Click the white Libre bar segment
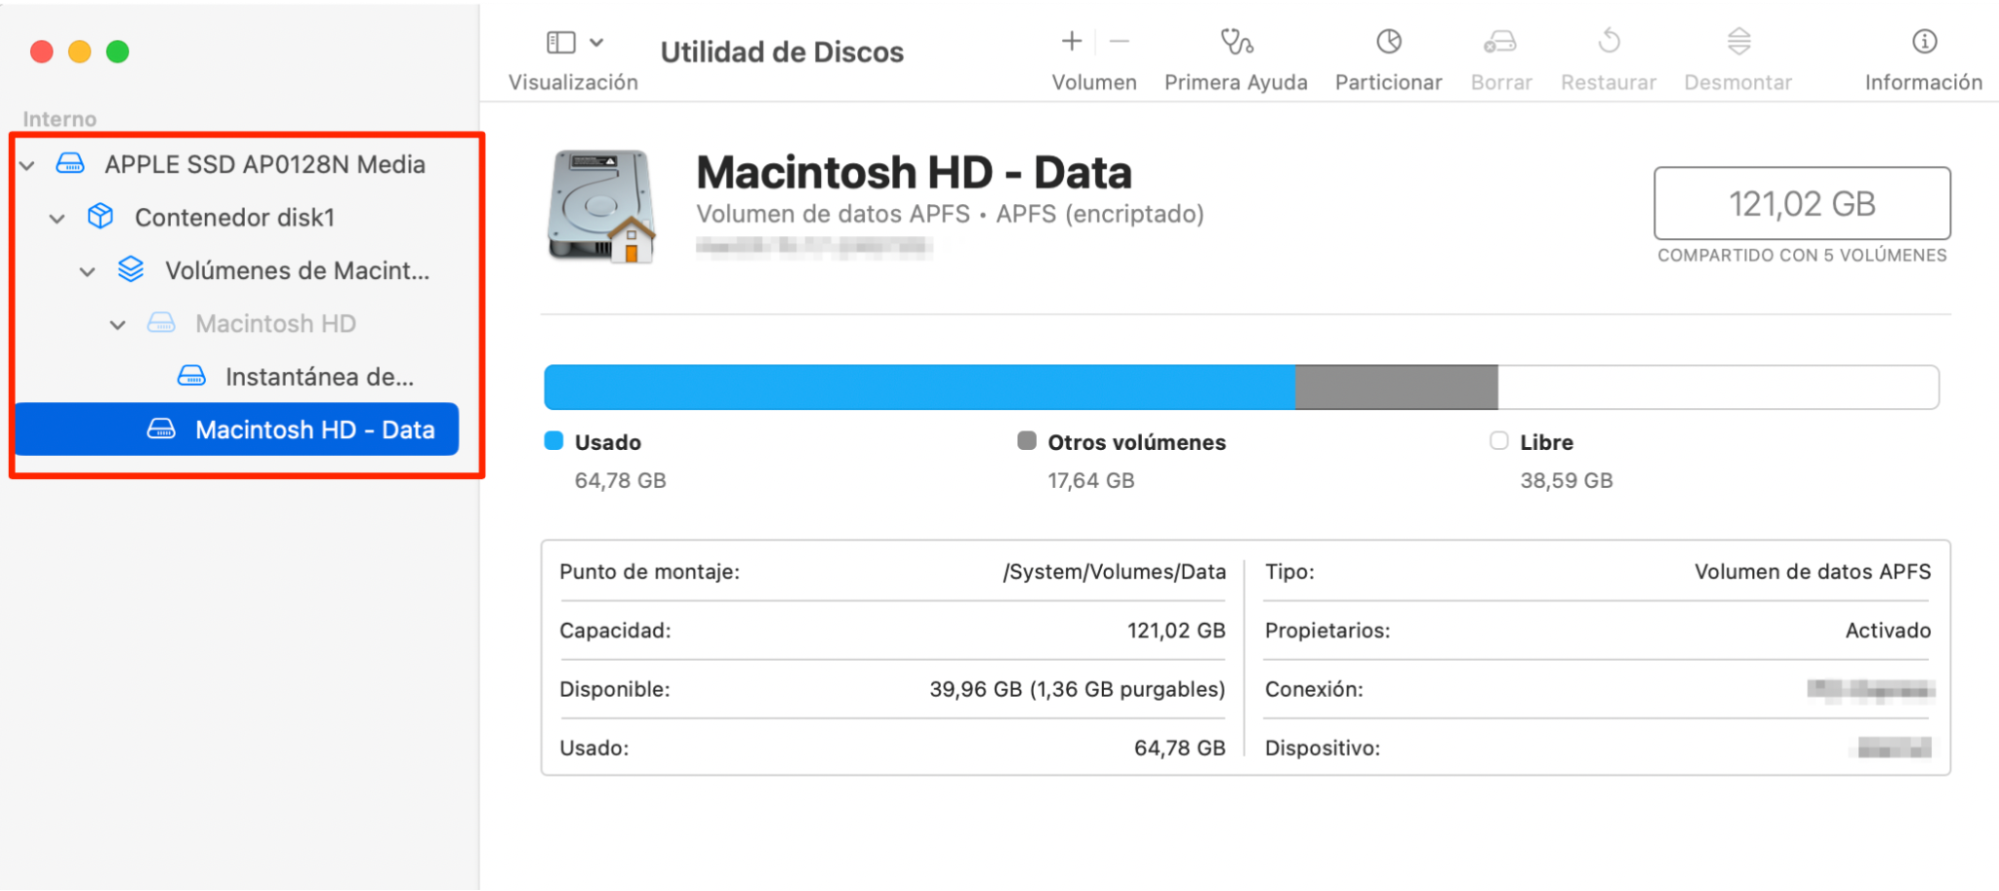 click(1718, 387)
